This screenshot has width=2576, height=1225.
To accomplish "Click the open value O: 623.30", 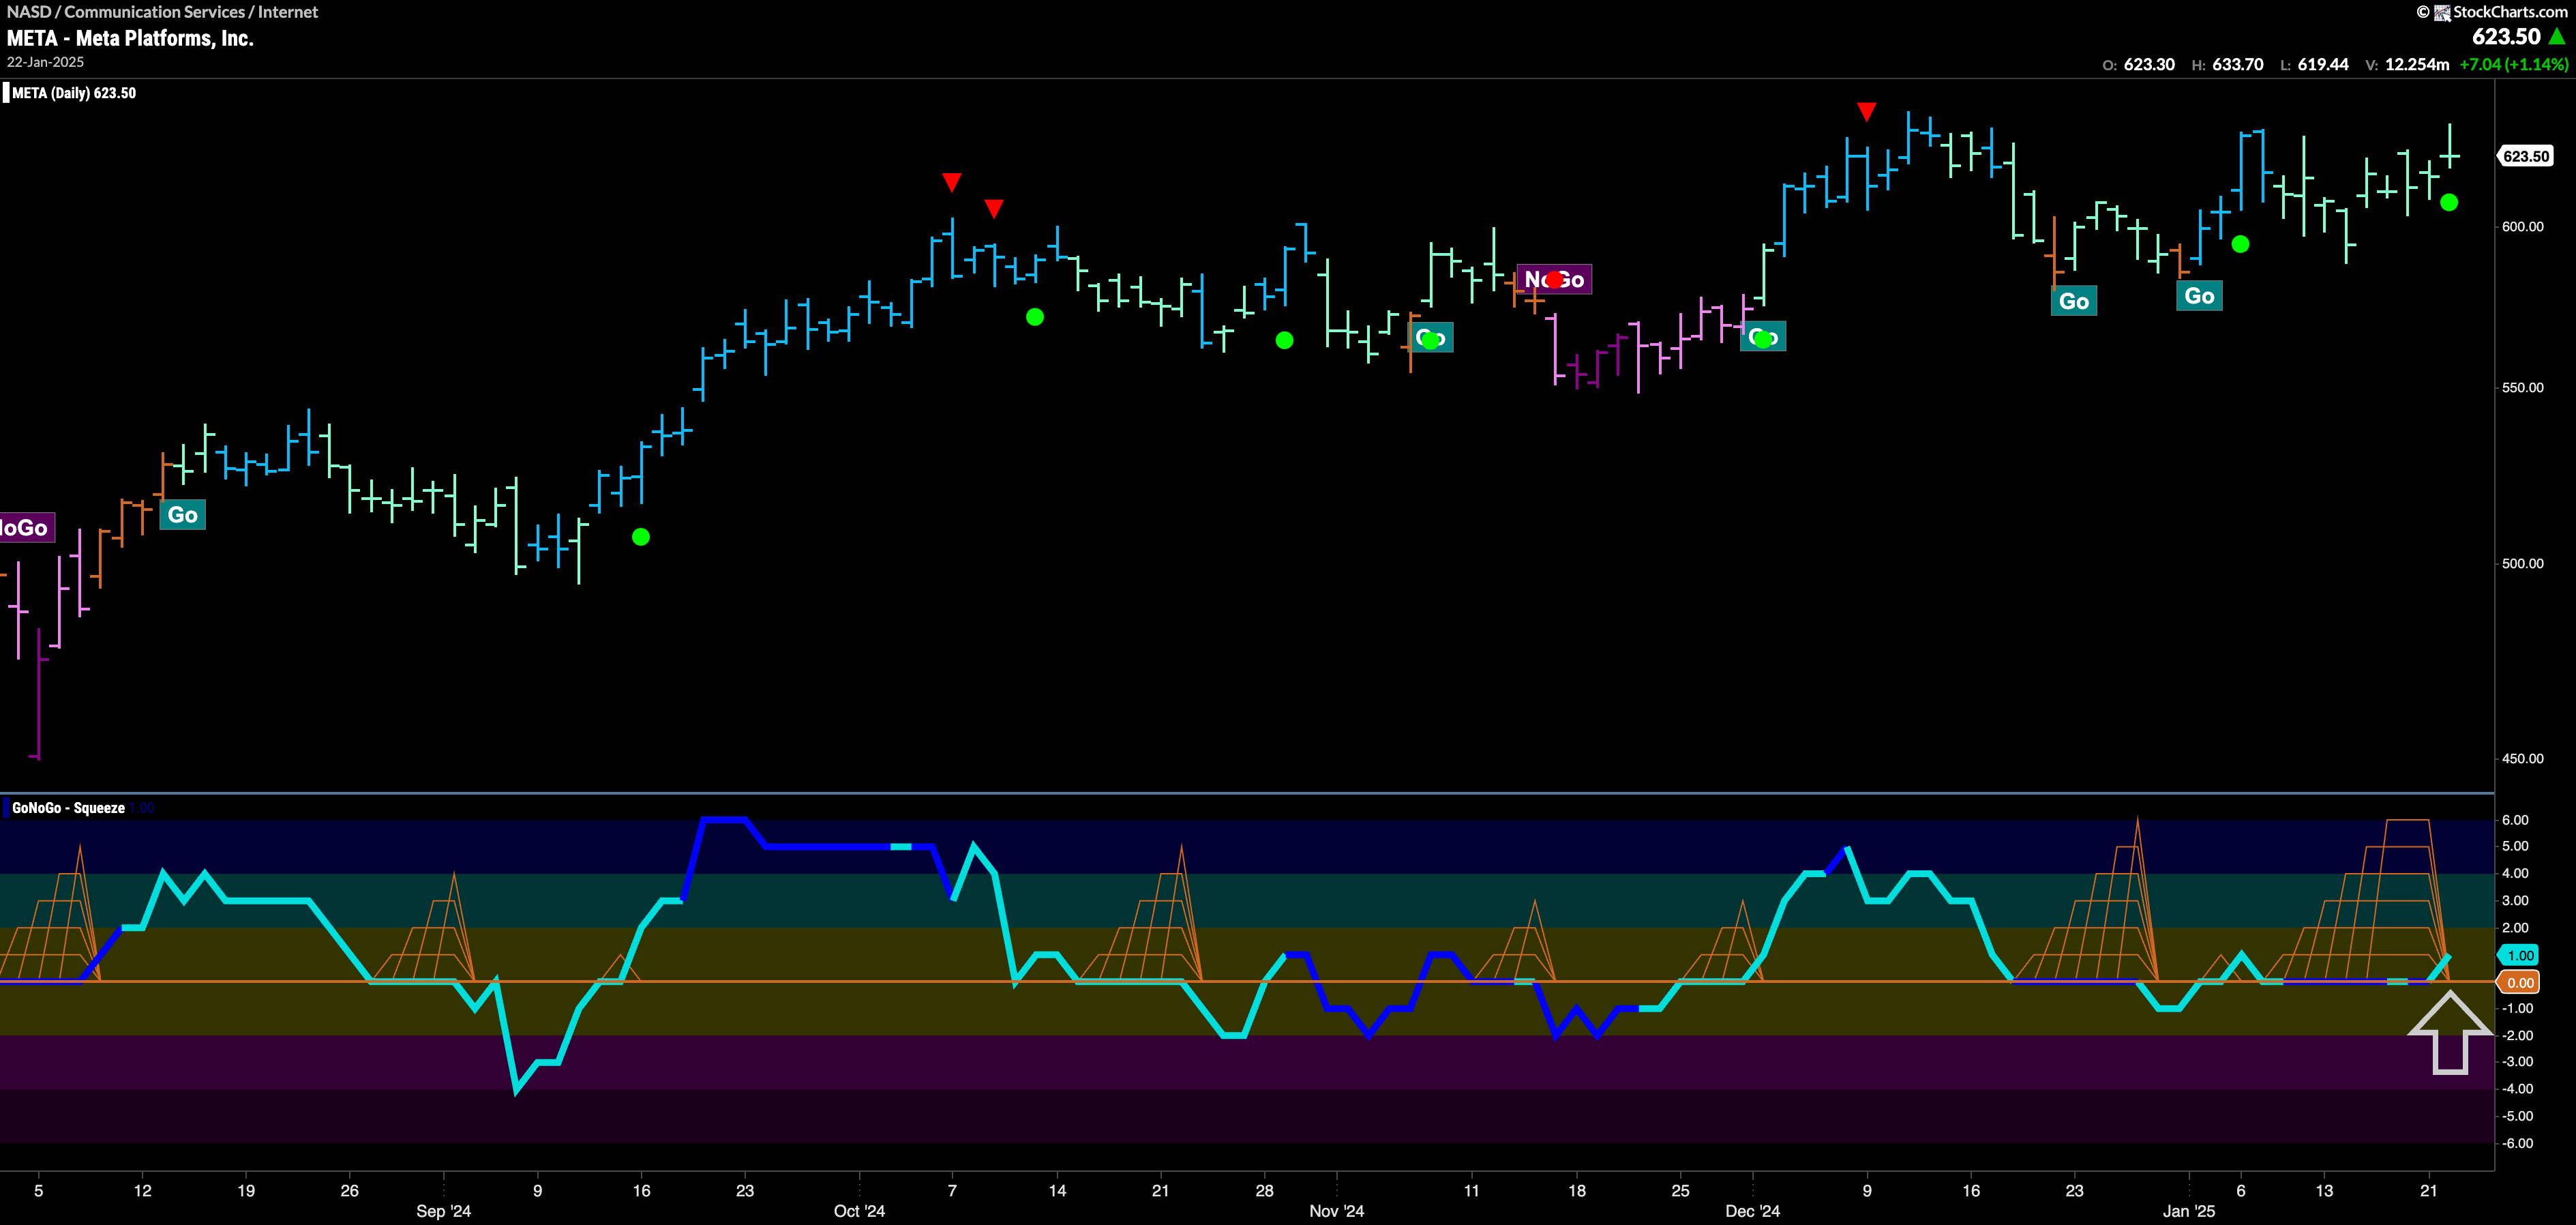I will (2138, 65).
